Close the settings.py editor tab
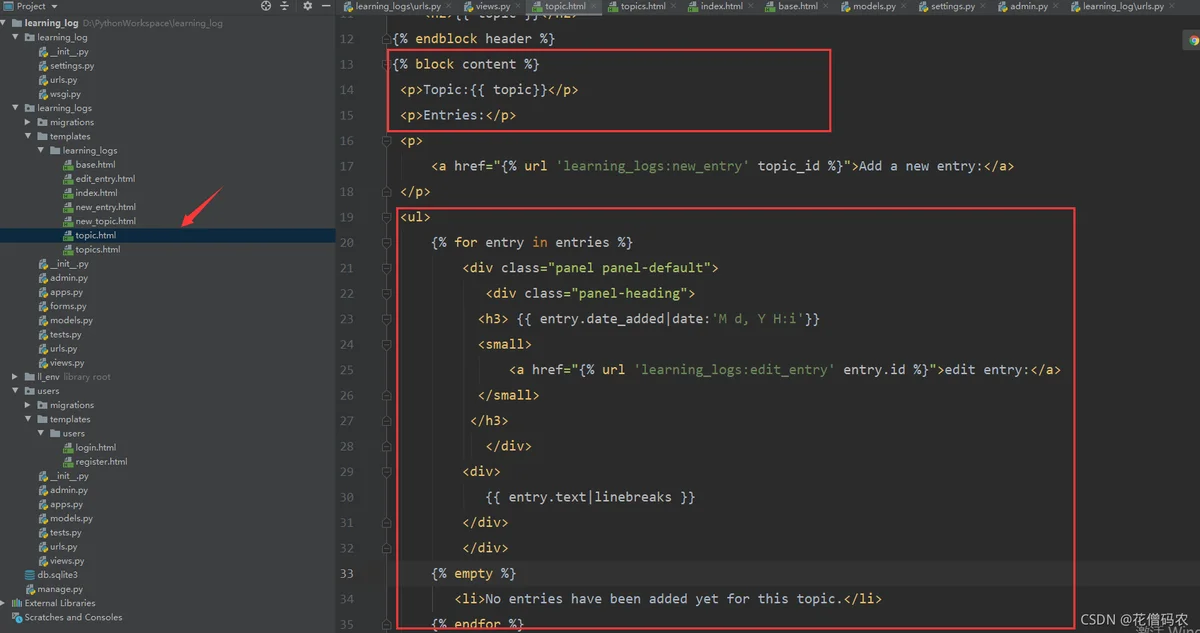The image size is (1200, 633). coord(983,7)
